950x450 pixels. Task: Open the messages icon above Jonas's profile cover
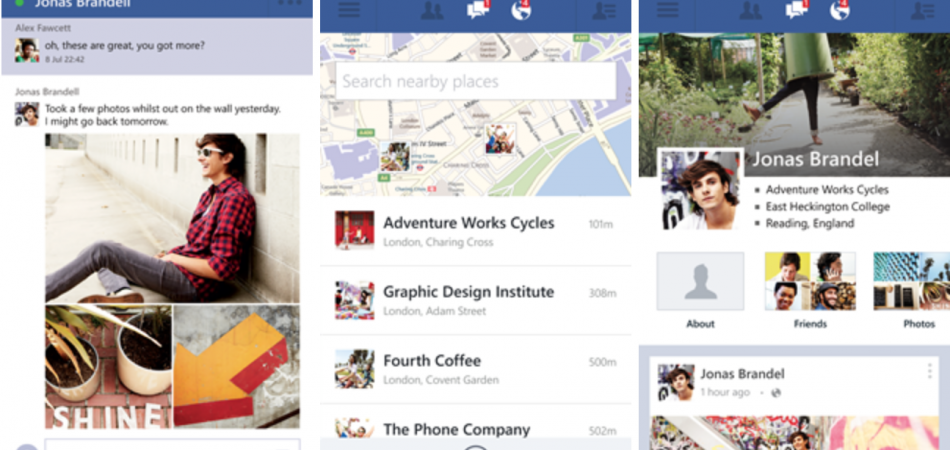tap(797, 10)
